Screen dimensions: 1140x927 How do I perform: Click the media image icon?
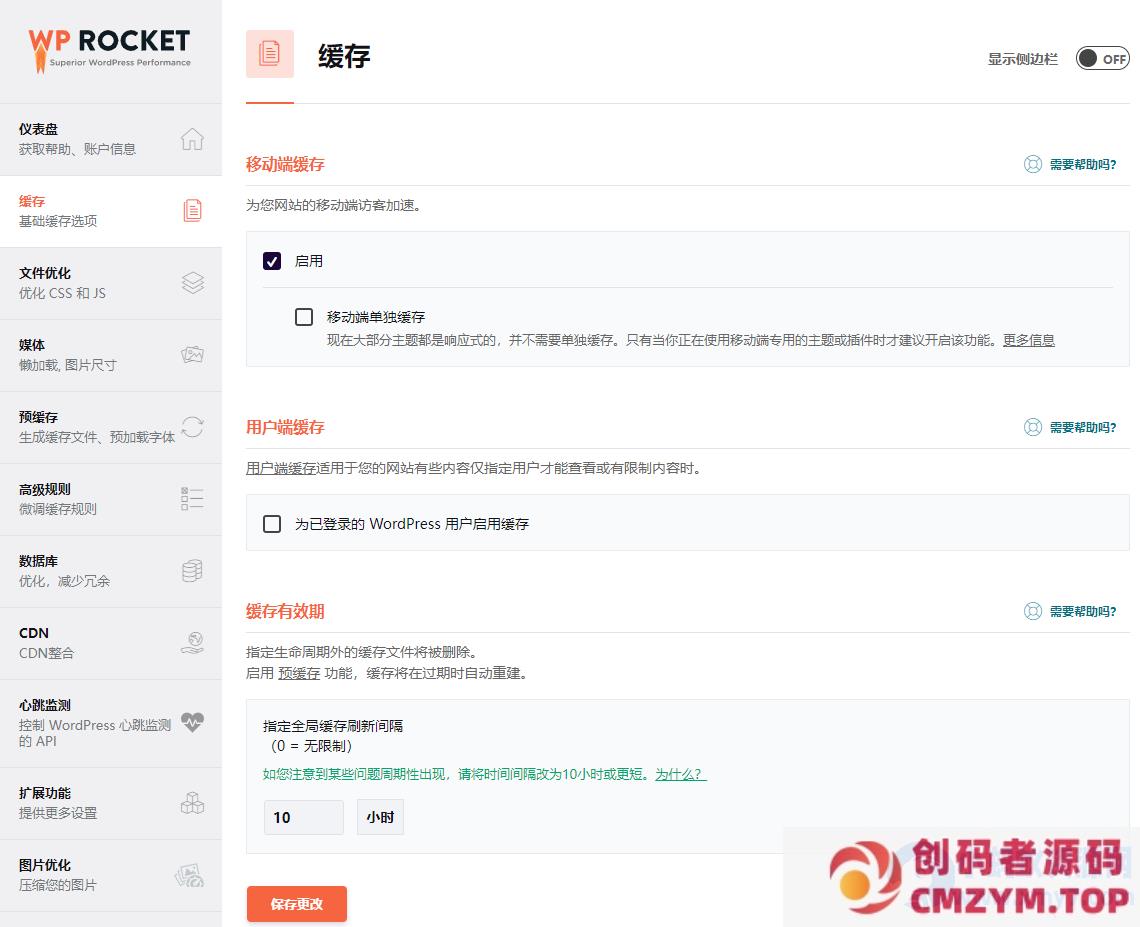[192, 355]
